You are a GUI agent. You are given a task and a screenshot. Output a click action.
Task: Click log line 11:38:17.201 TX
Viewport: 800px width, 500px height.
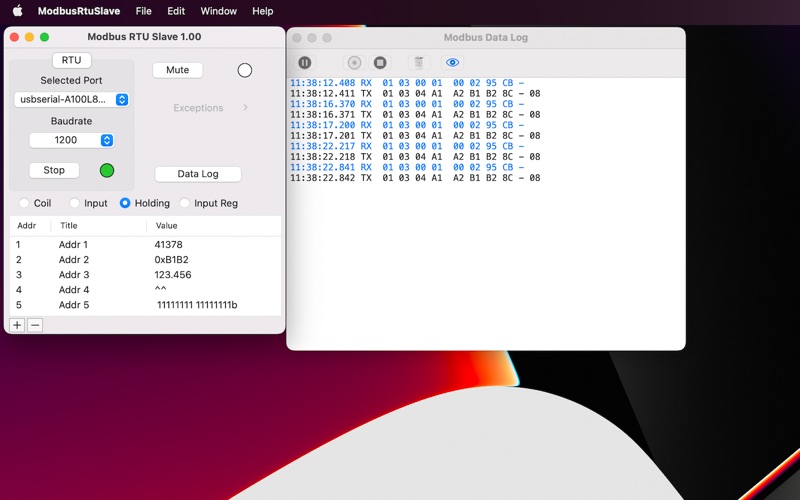415,136
